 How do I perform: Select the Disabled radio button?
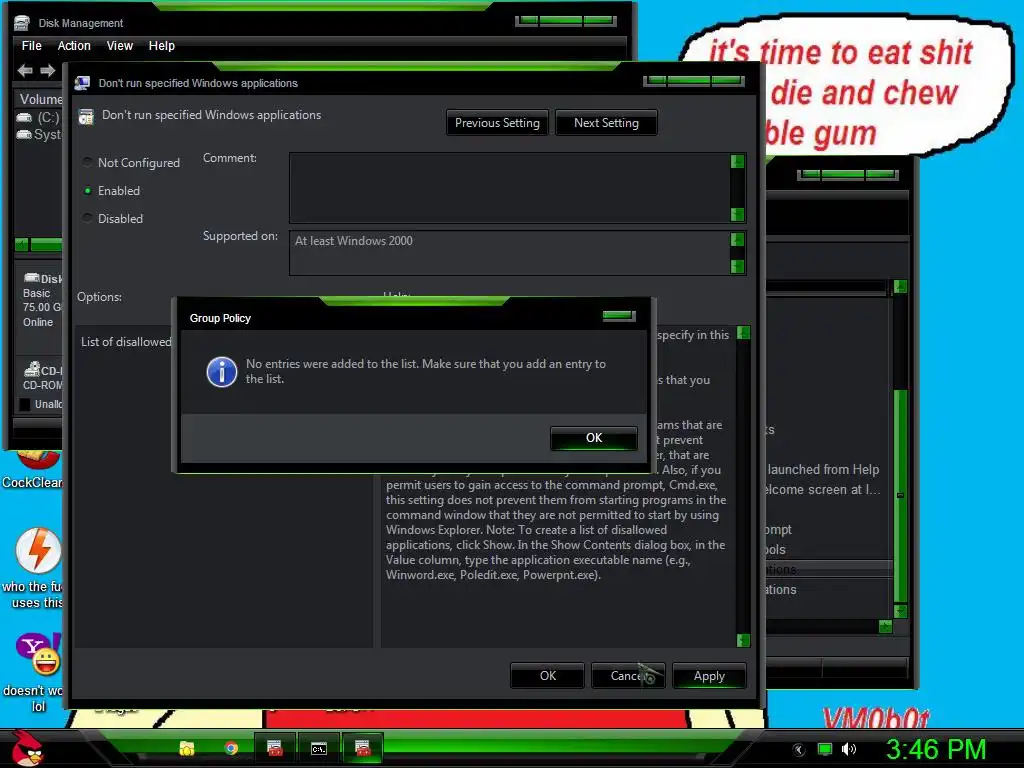[x=88, y=218]
